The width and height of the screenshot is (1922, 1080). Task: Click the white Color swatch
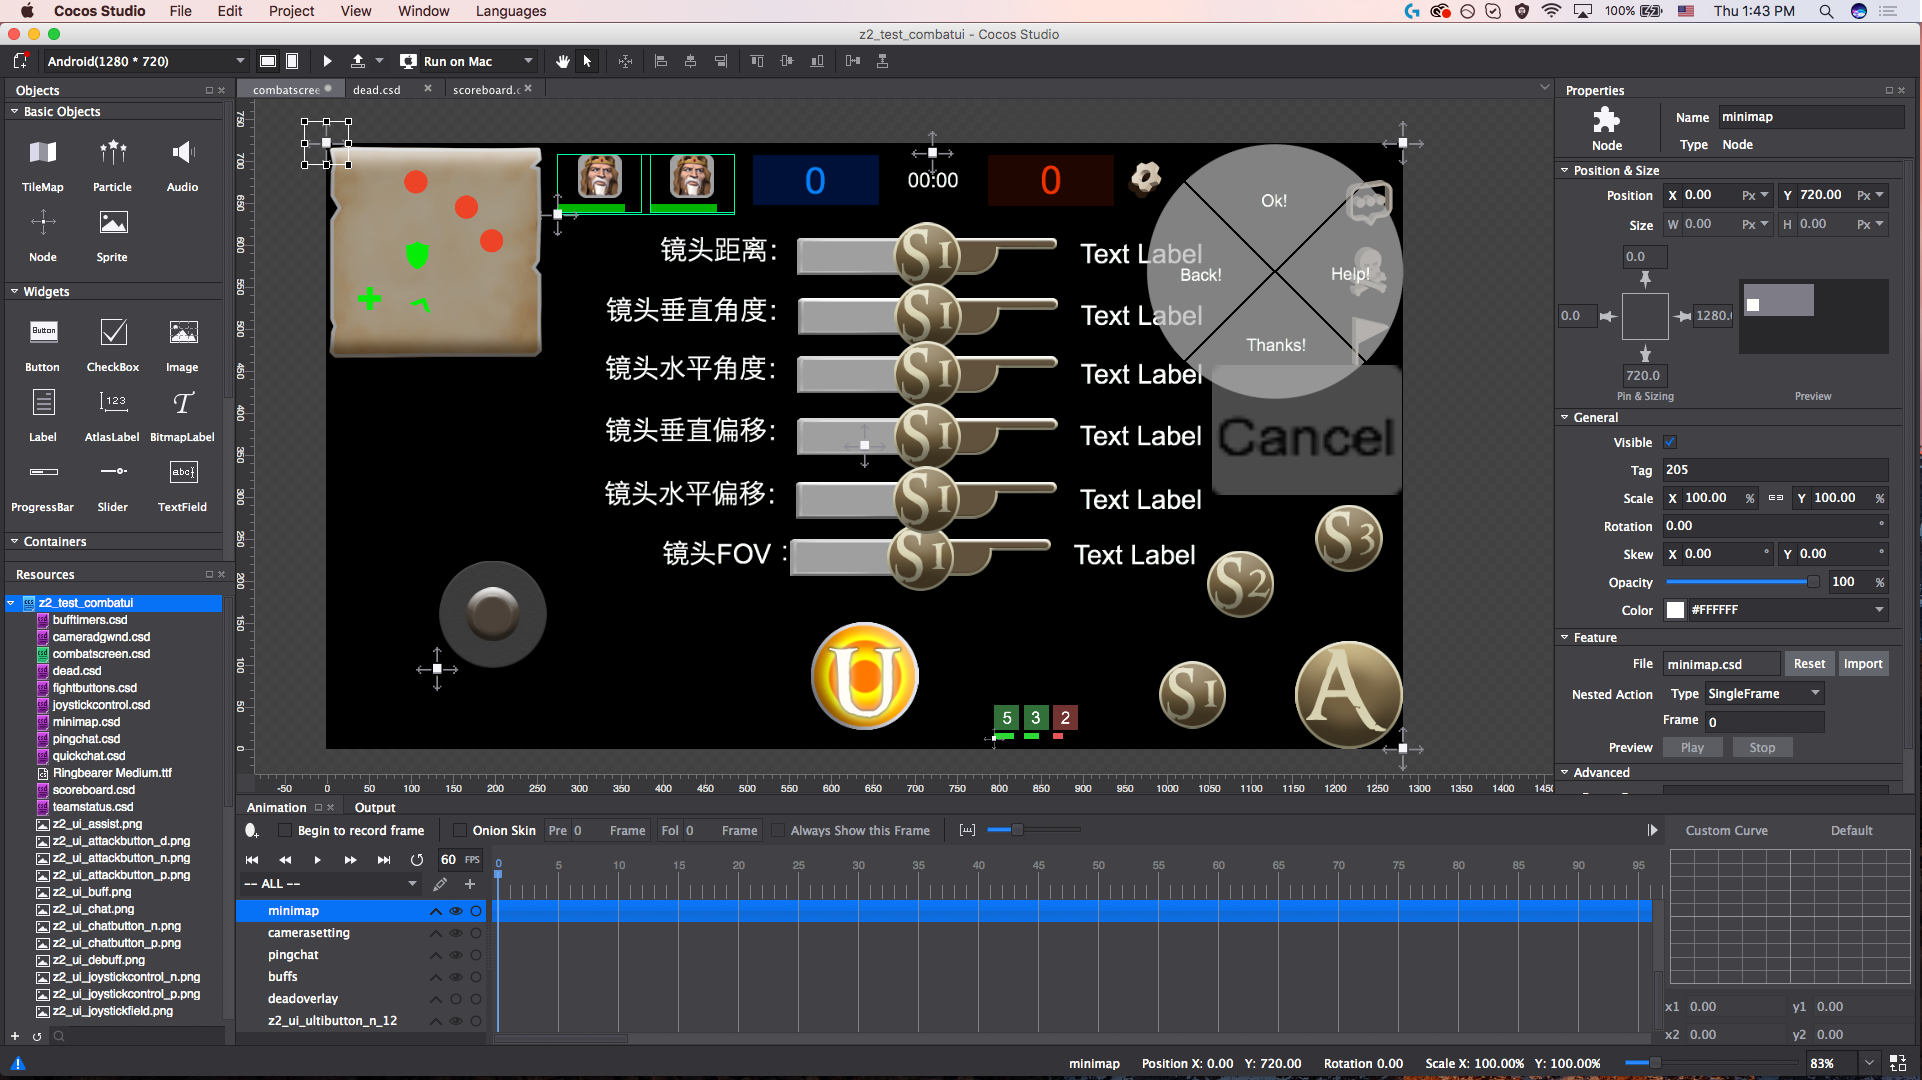(1676, 610)
